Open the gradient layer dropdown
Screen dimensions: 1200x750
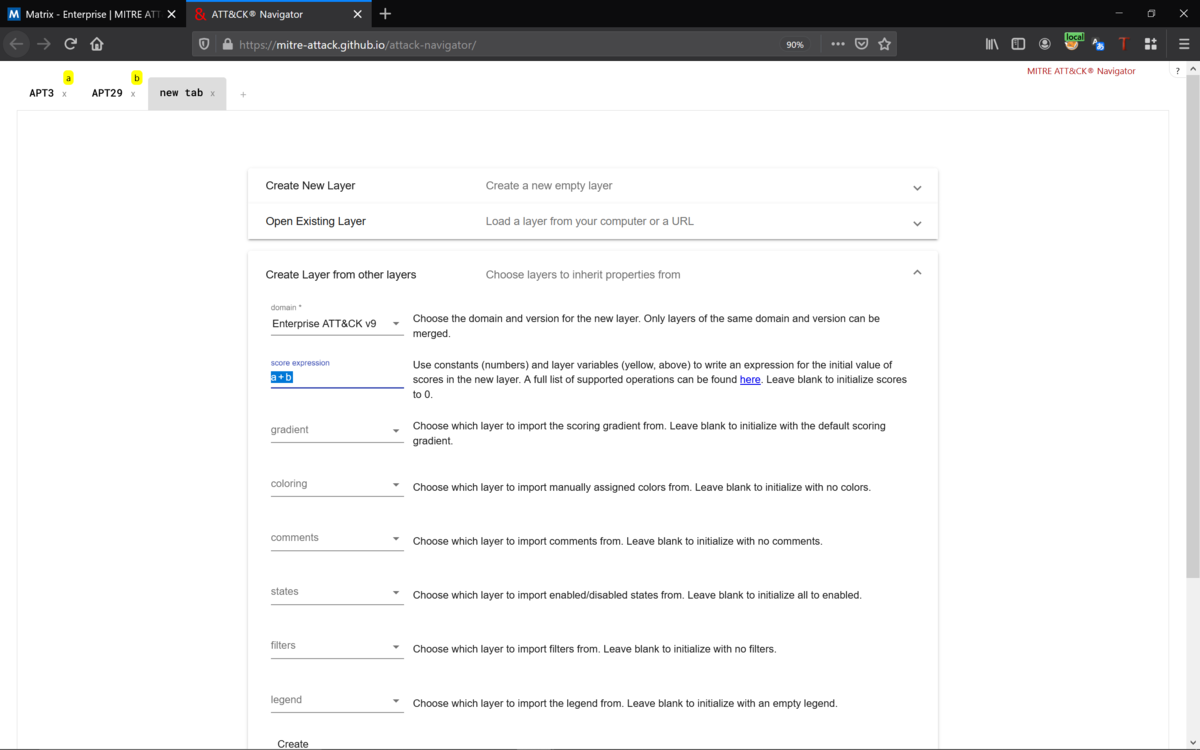pos(337,431)
